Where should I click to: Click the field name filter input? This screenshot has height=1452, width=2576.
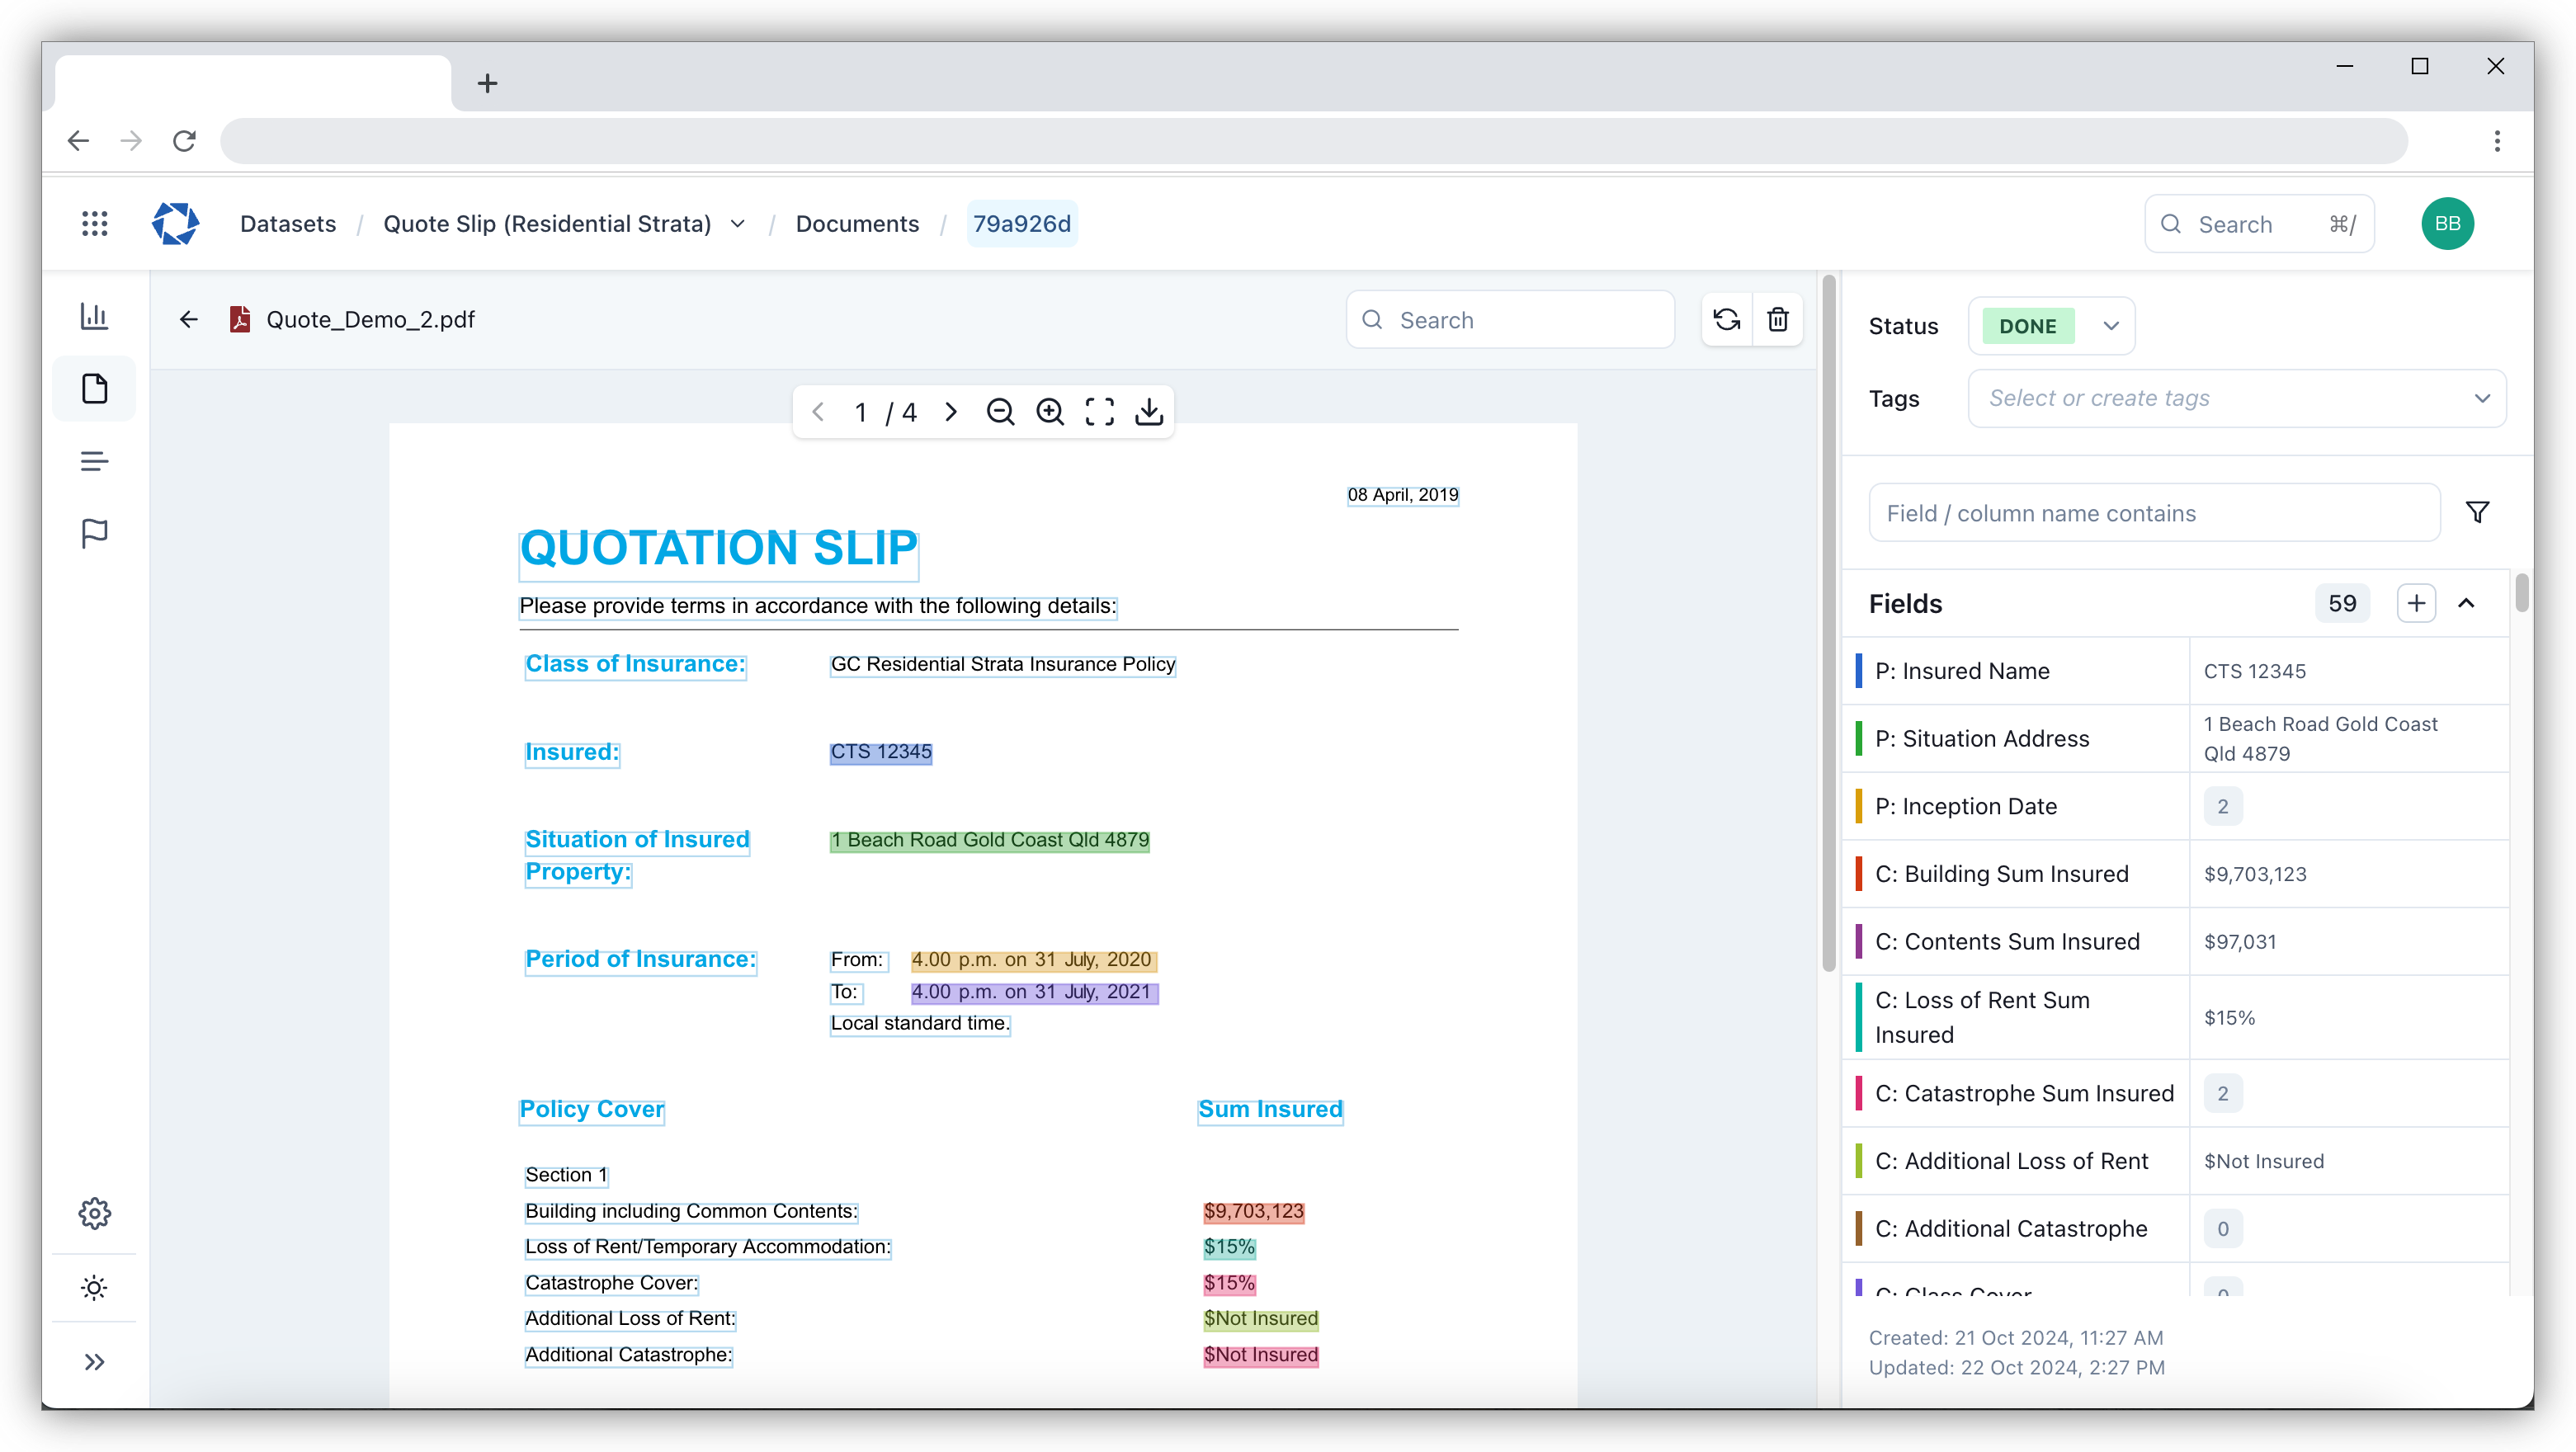coord(2153,513)
